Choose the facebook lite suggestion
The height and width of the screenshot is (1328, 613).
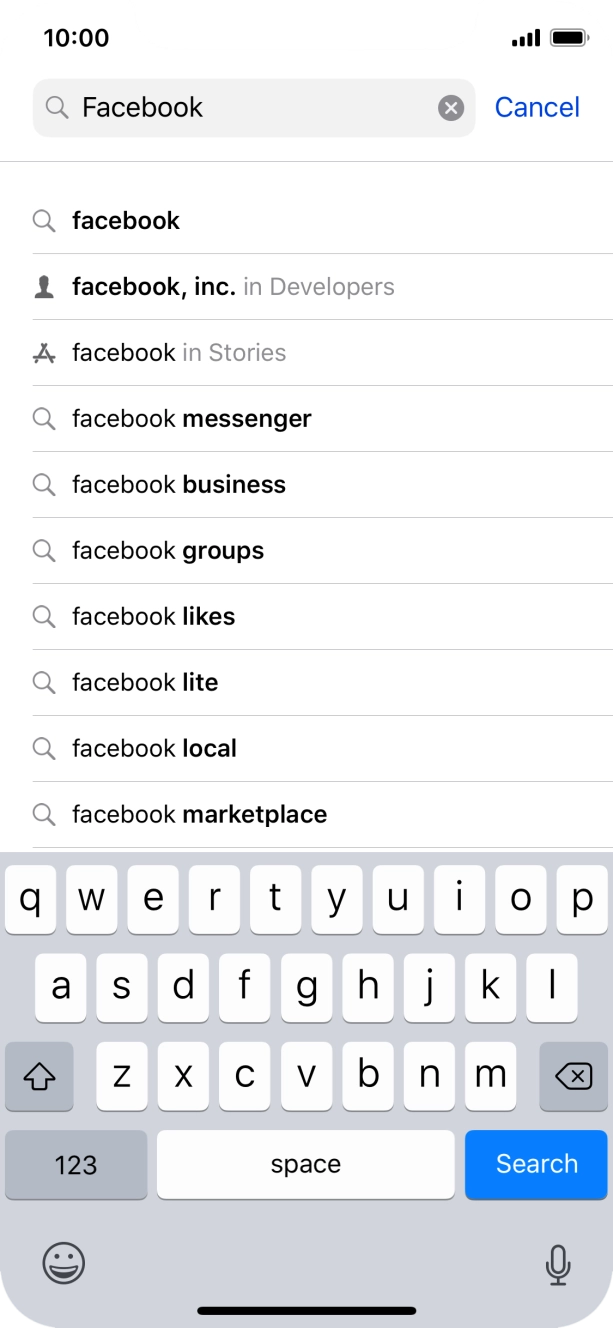(x=145, y=682)
